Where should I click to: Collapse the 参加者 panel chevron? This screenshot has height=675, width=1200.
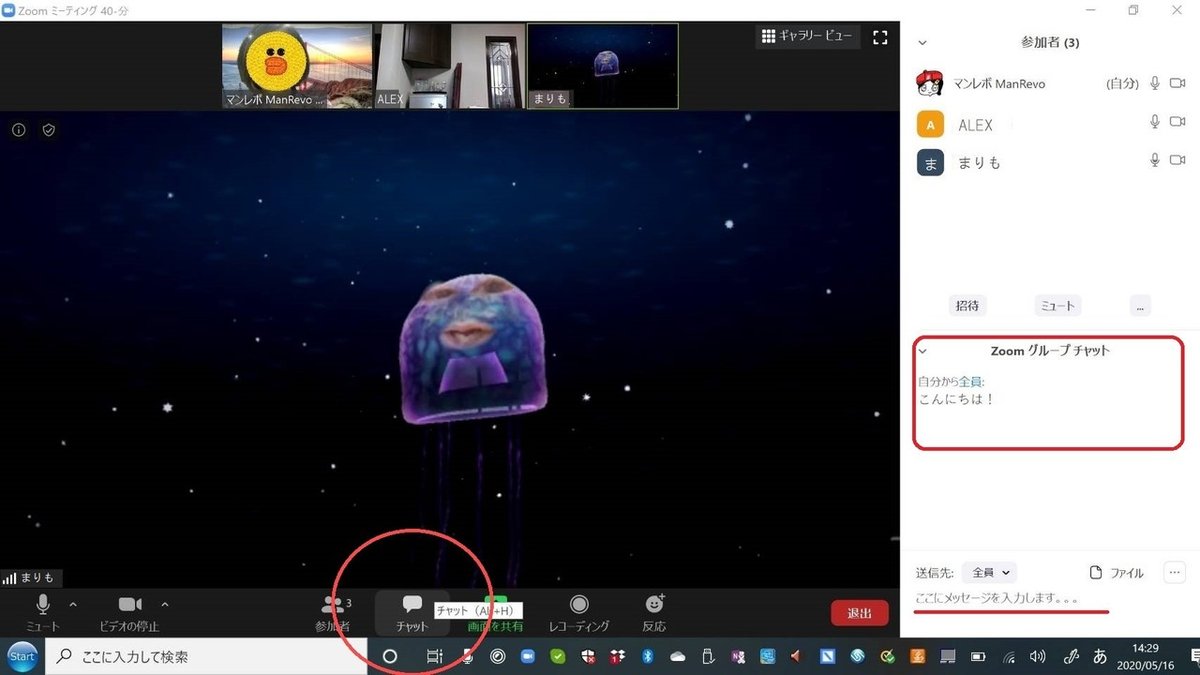pyautogui.click(x=922, y=43)
